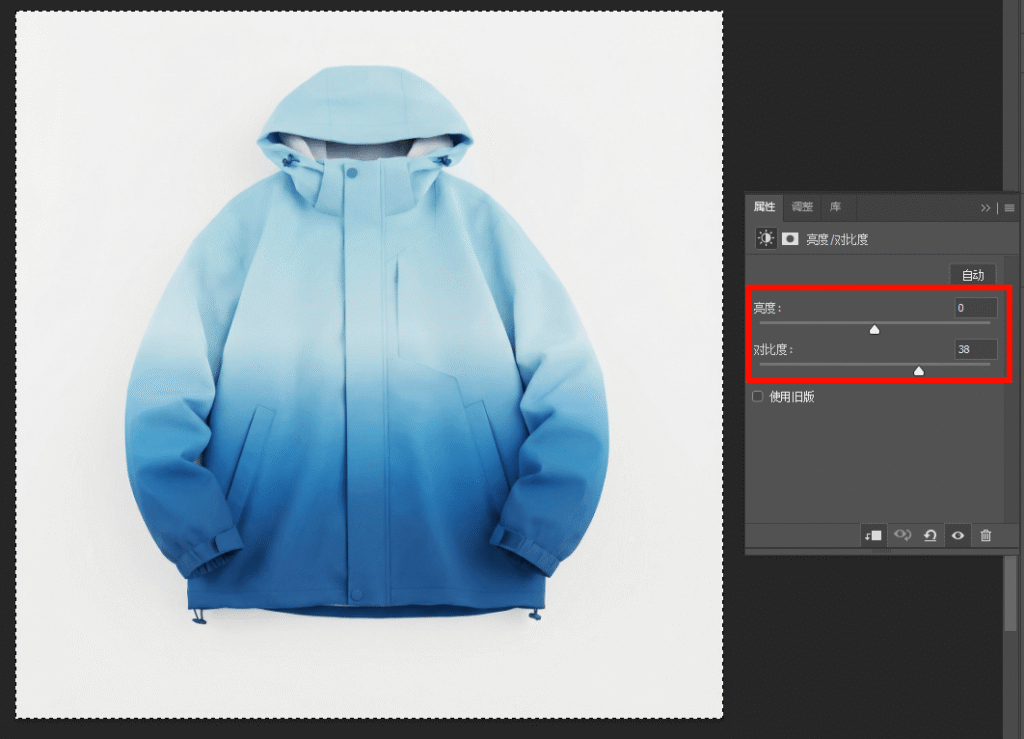Click the view previous state icon

click(x=902, y=536)
